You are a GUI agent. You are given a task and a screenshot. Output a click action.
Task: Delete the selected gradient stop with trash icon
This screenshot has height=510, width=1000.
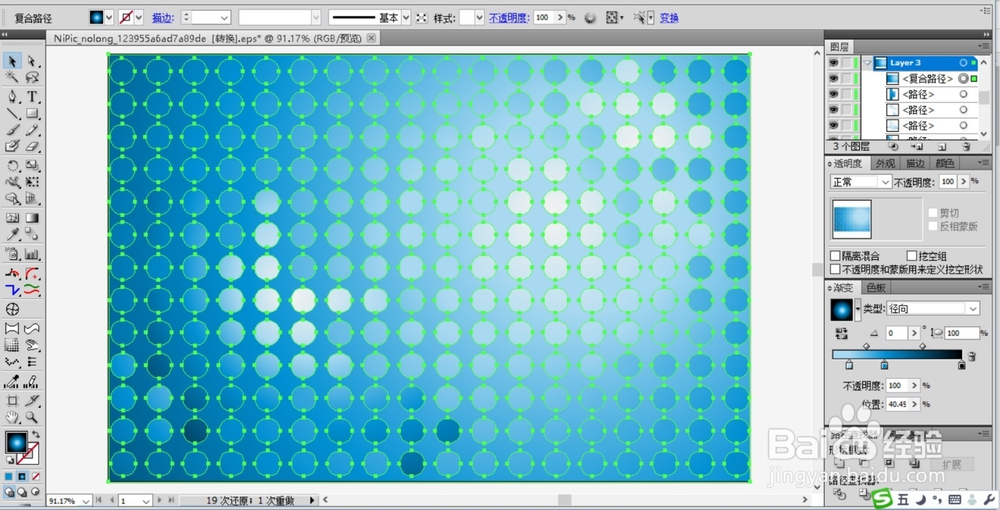[x=971, y=356]
